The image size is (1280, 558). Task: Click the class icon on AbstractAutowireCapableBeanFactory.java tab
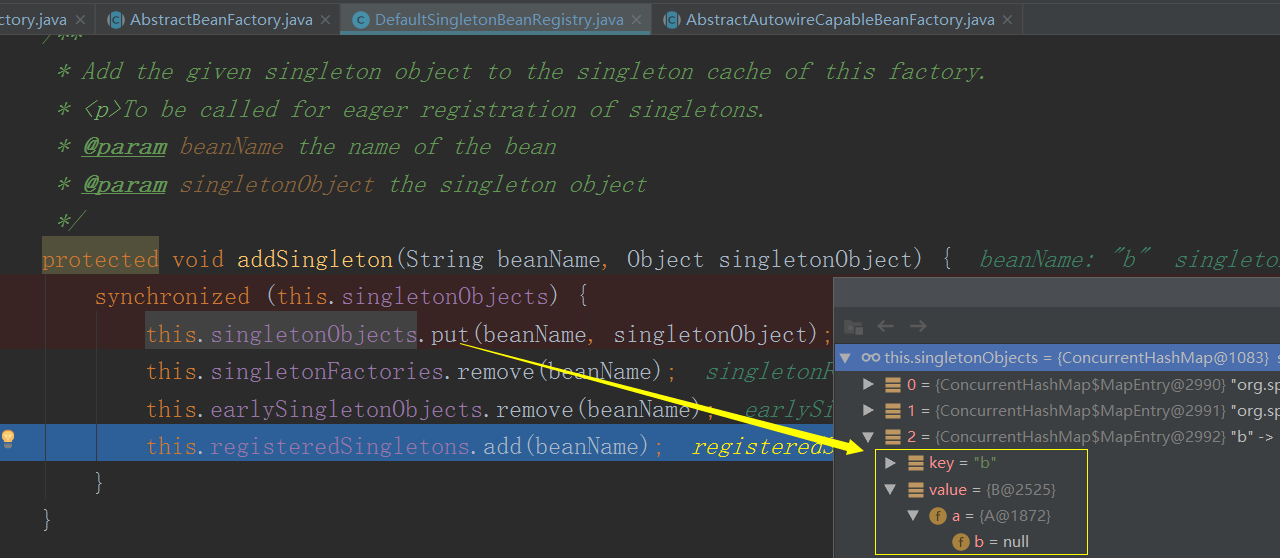pos(671,20)
